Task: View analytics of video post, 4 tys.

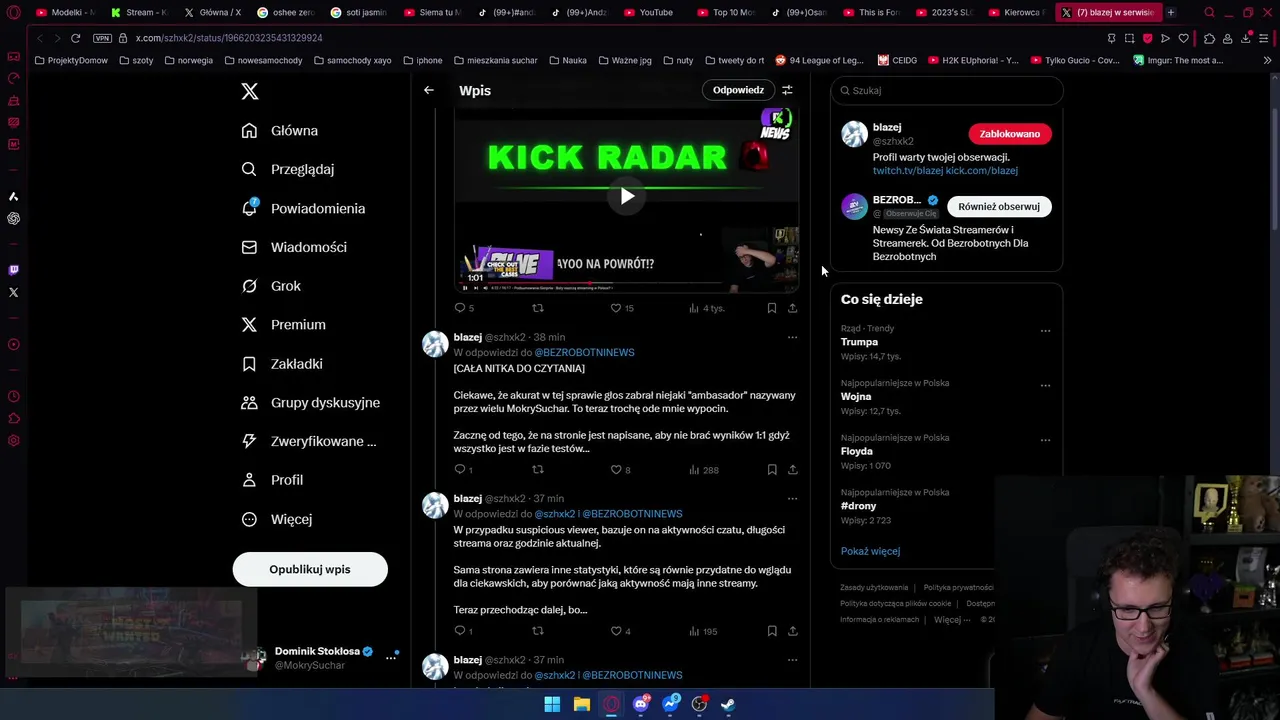Action: (706, 308)
